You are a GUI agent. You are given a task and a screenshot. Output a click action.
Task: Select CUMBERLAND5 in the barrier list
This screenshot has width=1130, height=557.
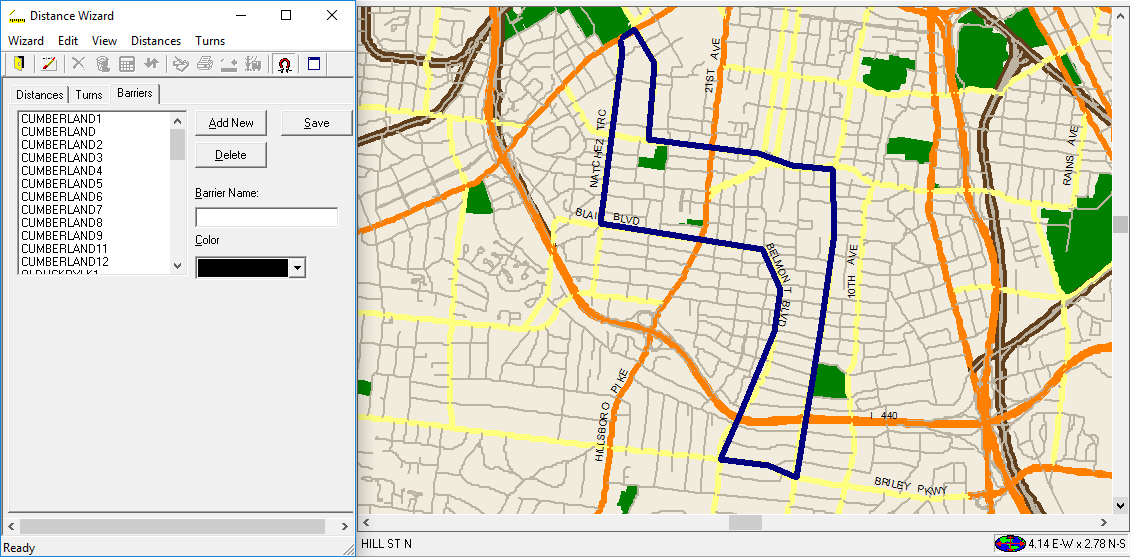click(62, 184)
